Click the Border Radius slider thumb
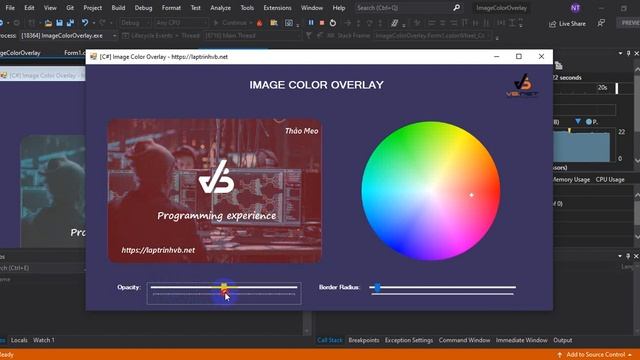This screenshot has height=360, width=640. coord(378,287)
